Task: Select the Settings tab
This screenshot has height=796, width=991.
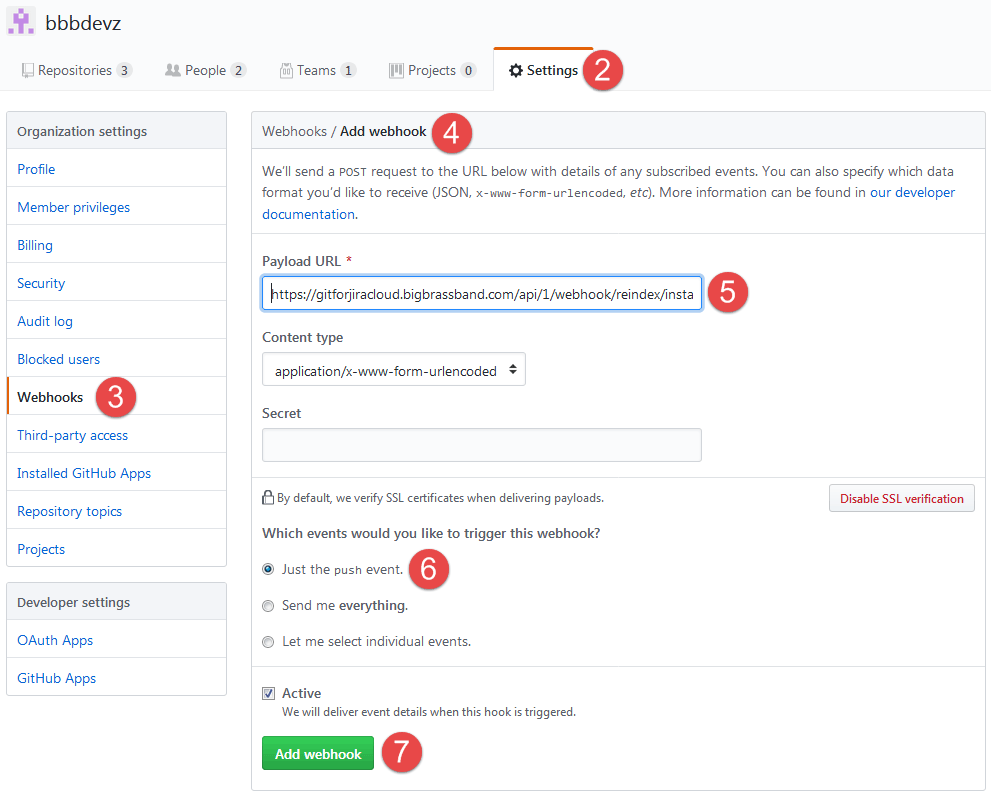Action: pyautogui.click(x=544, y=70)
